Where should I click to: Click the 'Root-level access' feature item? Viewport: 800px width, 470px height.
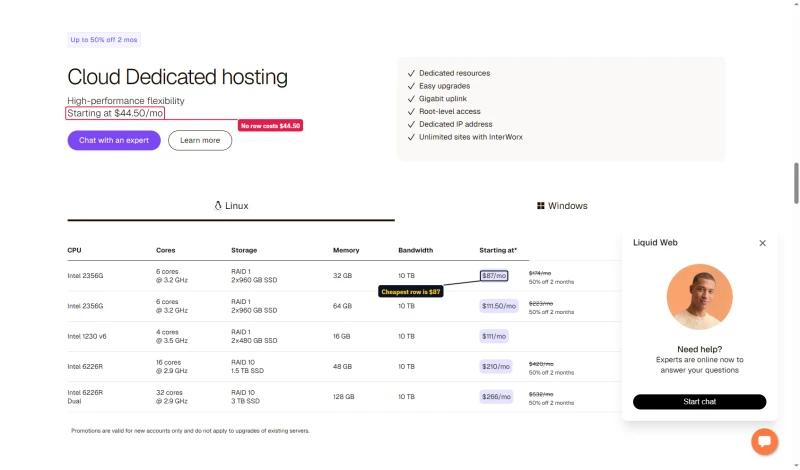450,111
